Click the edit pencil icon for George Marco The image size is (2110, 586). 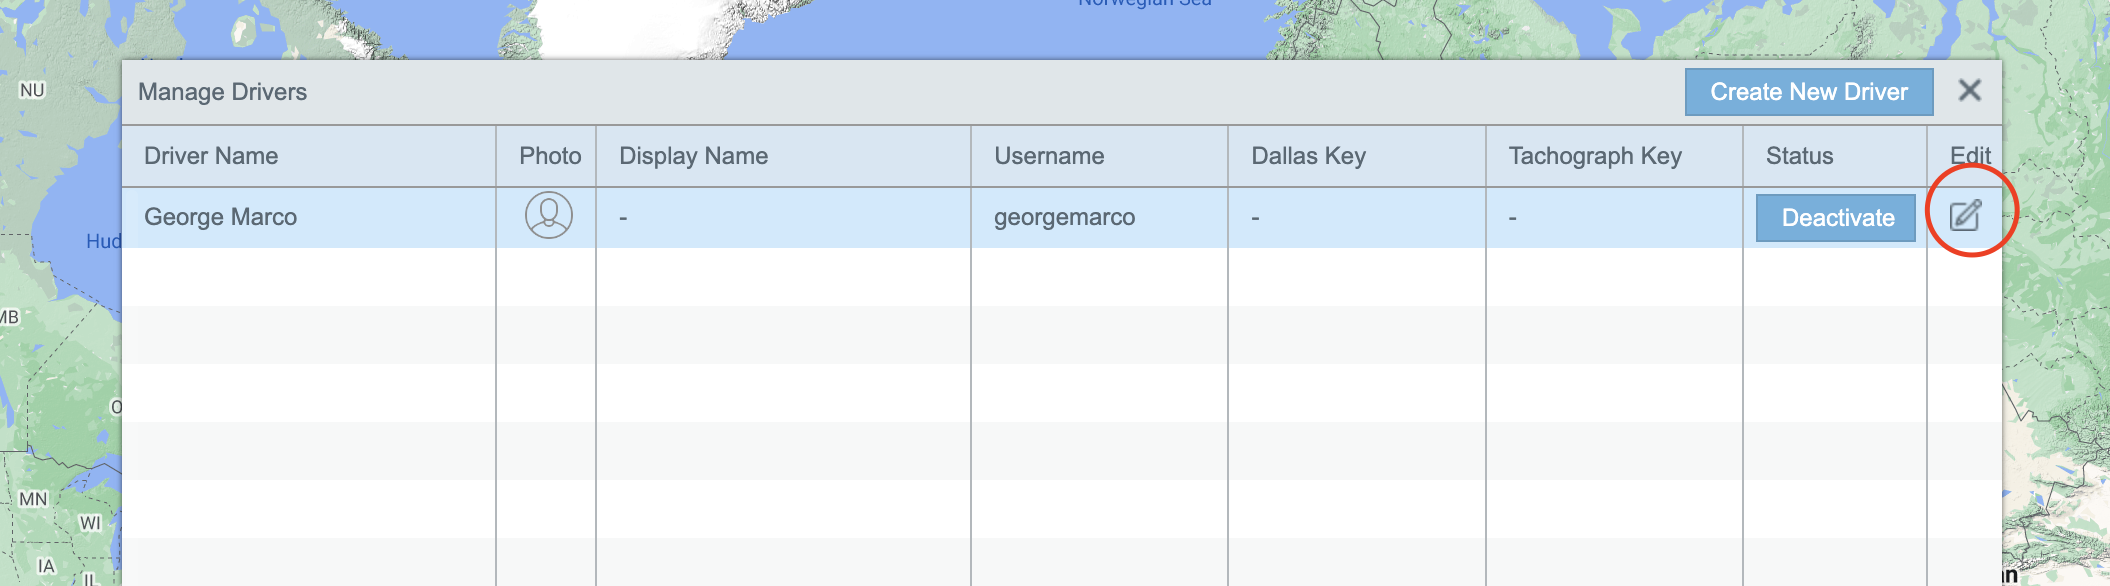click(1965, 216)
